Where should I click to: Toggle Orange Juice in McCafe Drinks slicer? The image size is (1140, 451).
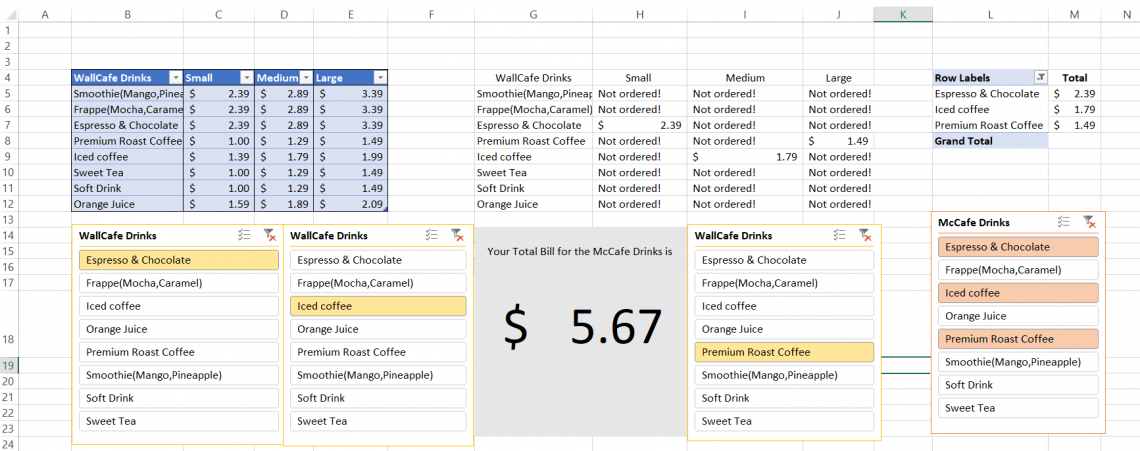[x=1018, y=316]
